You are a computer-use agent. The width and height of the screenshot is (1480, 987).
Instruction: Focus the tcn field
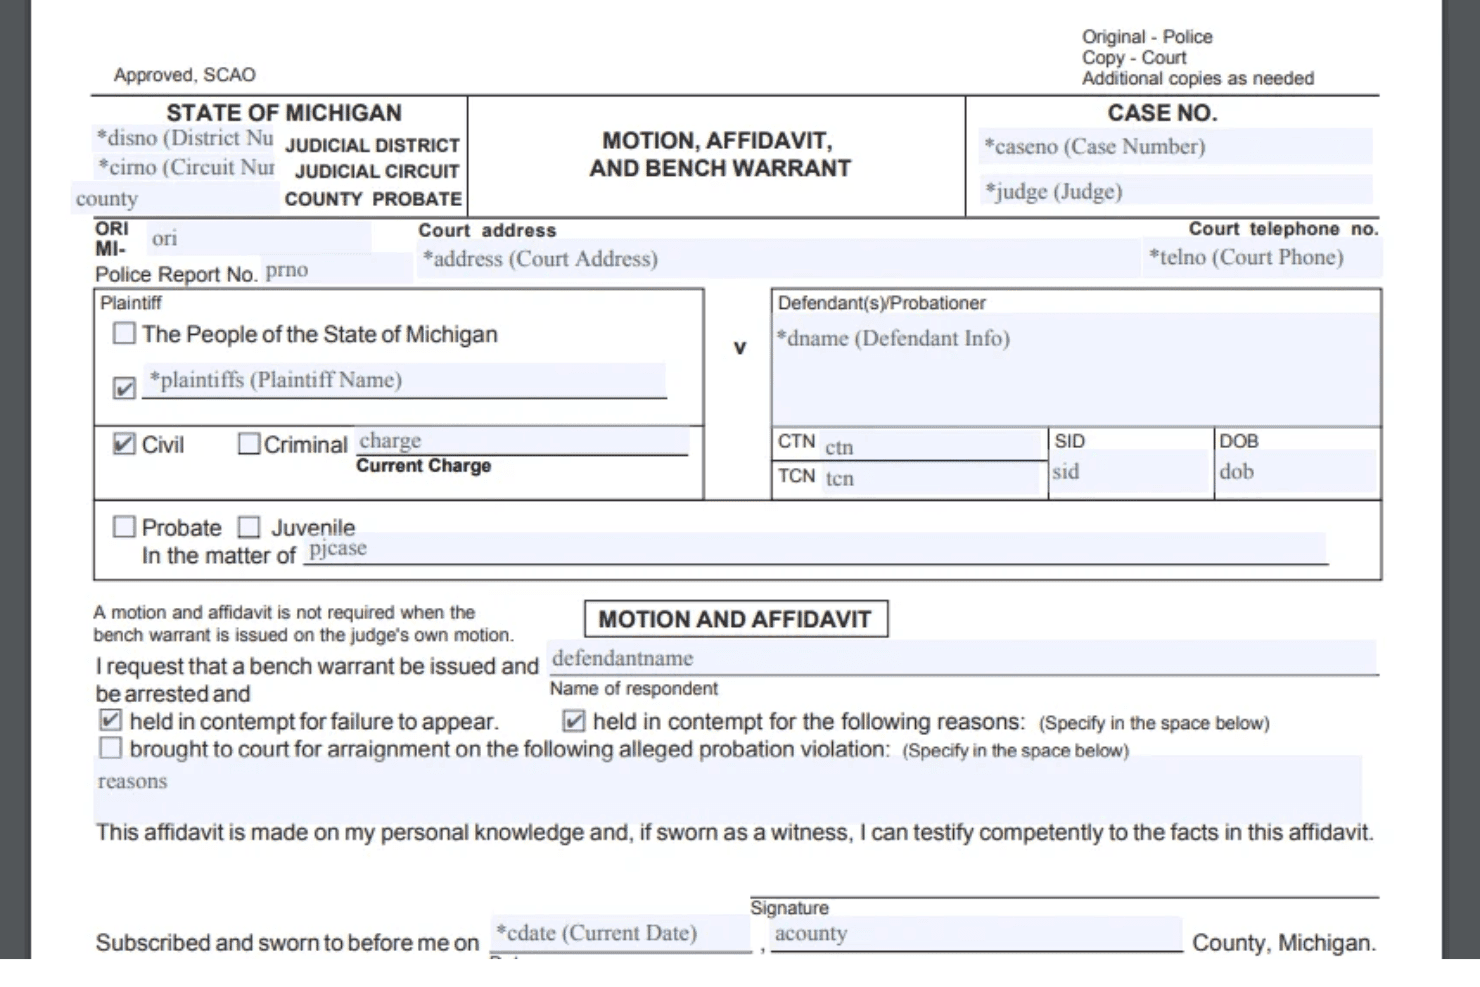pos(932,478)
